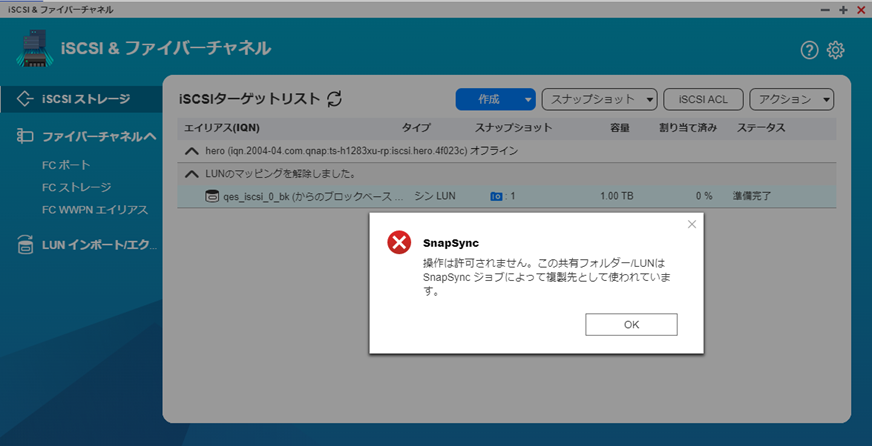Click the LUN disk icon for qes_iscsi_0_bk
872x447 pixels.
pos(211,196)
